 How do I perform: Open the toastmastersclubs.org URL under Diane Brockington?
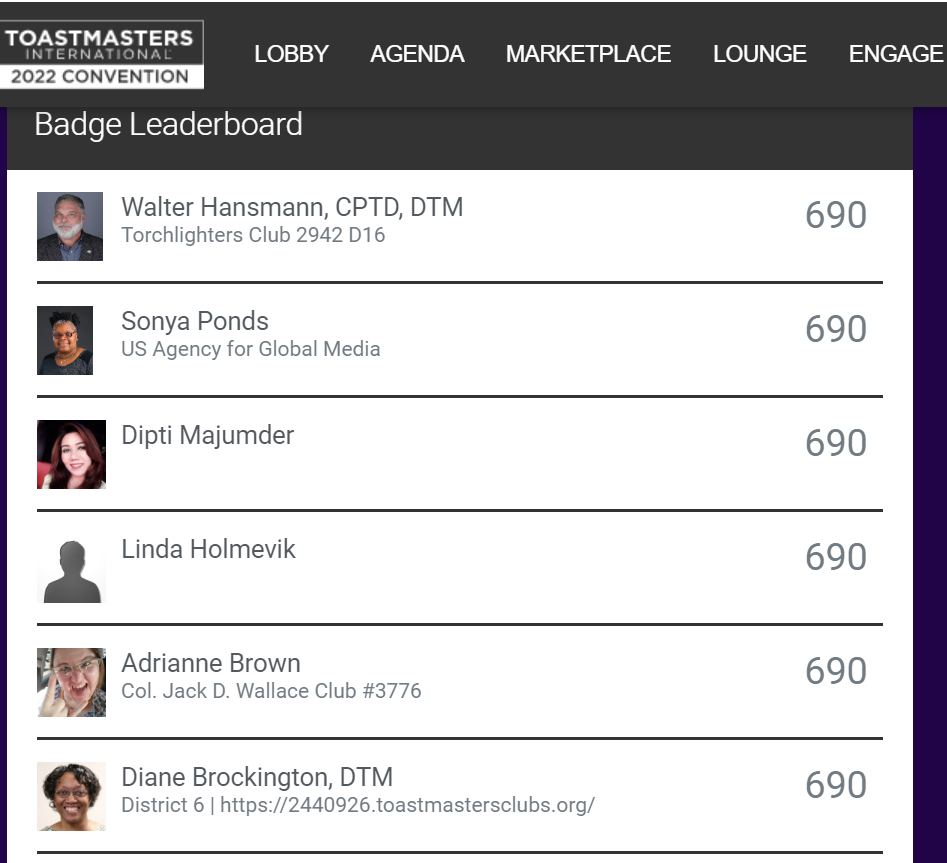coord(407,804)
